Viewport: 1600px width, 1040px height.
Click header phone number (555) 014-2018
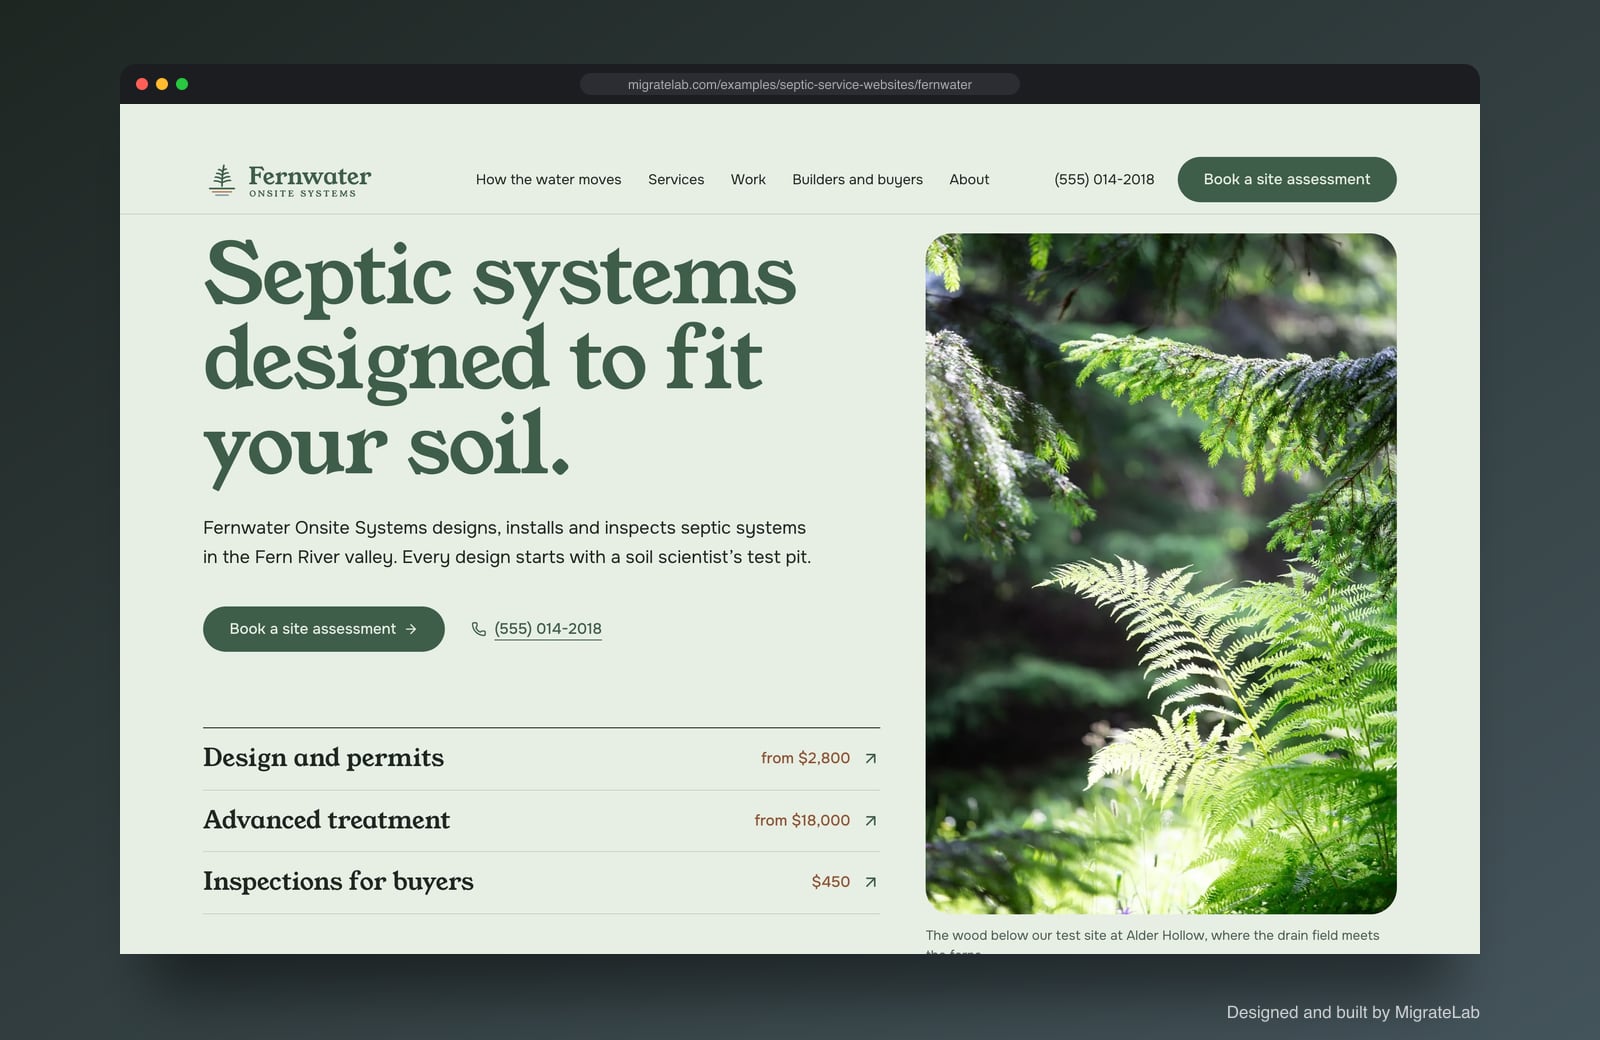(x=1104, y=180)
